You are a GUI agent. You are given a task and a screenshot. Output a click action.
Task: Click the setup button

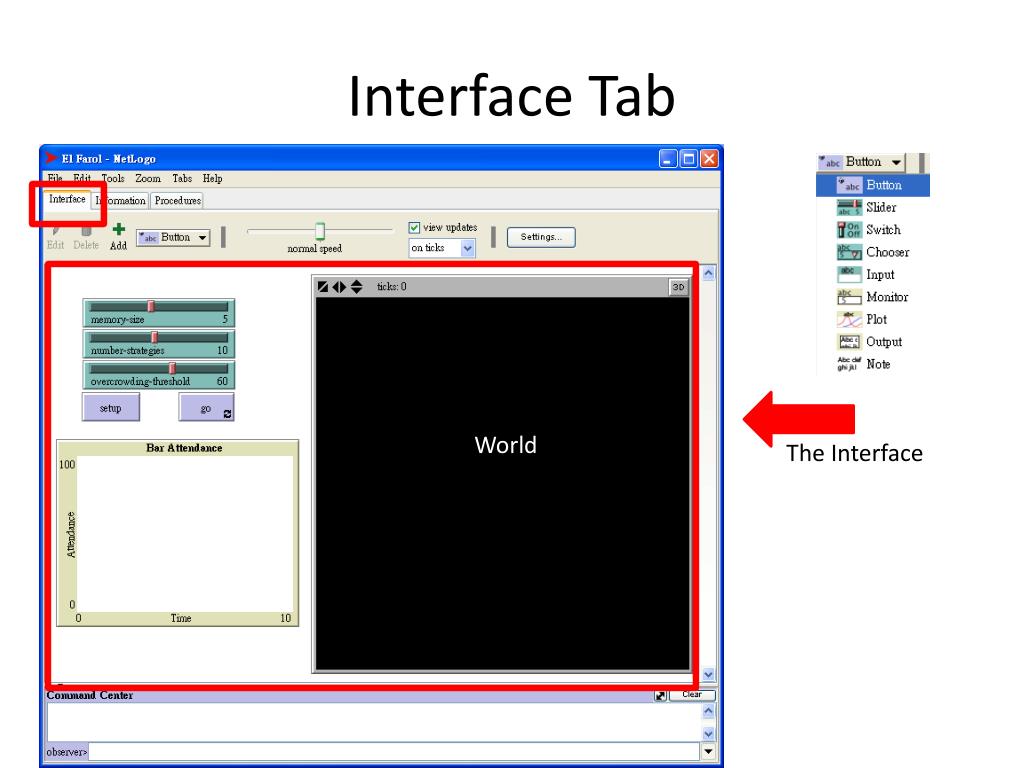point(110,408)
